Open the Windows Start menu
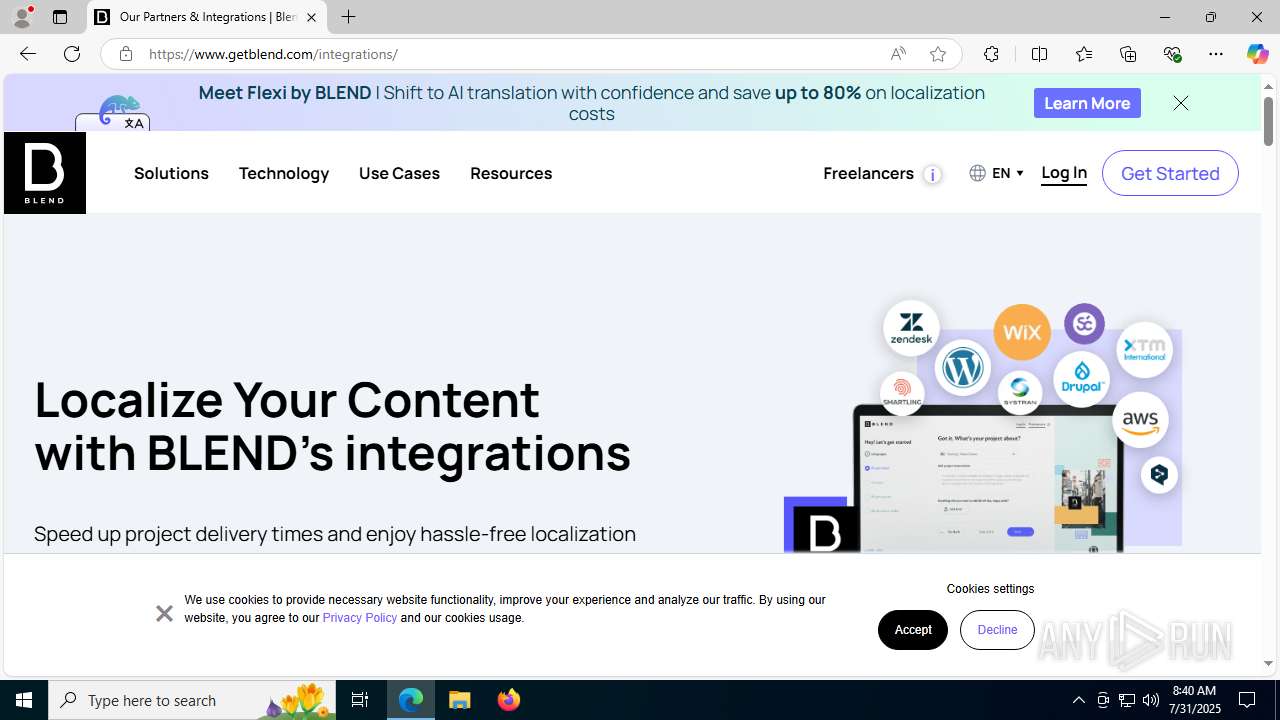The width and height of the screenshot is (1280, 720). [24, 700]
